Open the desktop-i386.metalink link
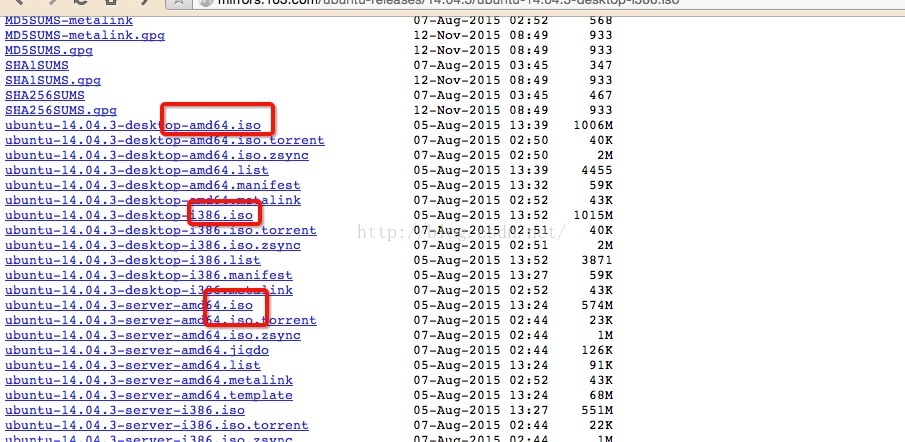 tap(148, 290)
